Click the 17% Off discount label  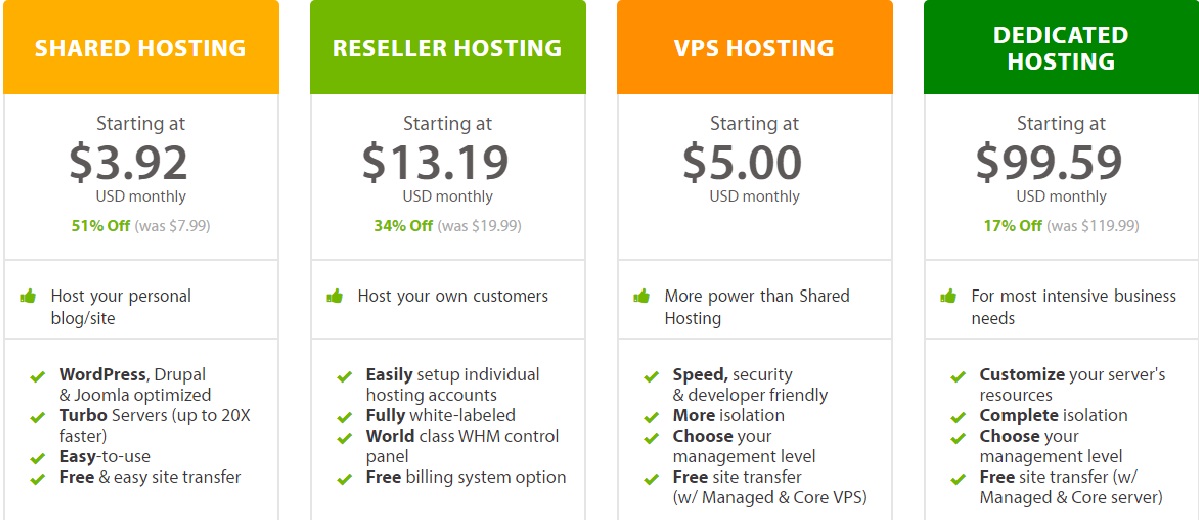[x=1013, y=226]
